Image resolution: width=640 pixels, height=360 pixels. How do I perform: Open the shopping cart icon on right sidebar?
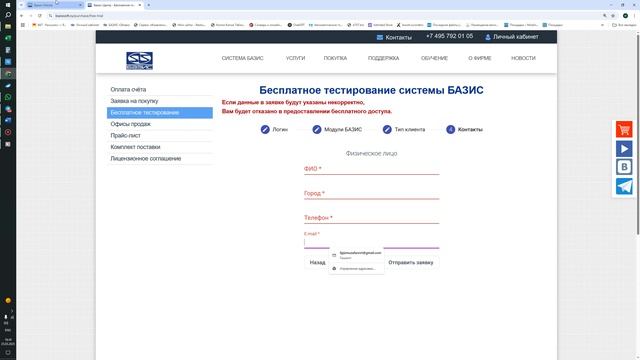click(624, 130)
